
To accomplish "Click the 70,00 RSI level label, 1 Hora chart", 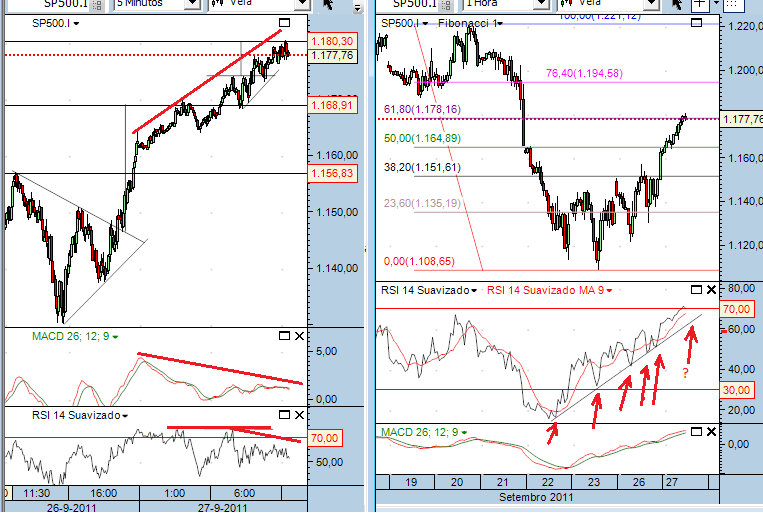I will (737, 309).
